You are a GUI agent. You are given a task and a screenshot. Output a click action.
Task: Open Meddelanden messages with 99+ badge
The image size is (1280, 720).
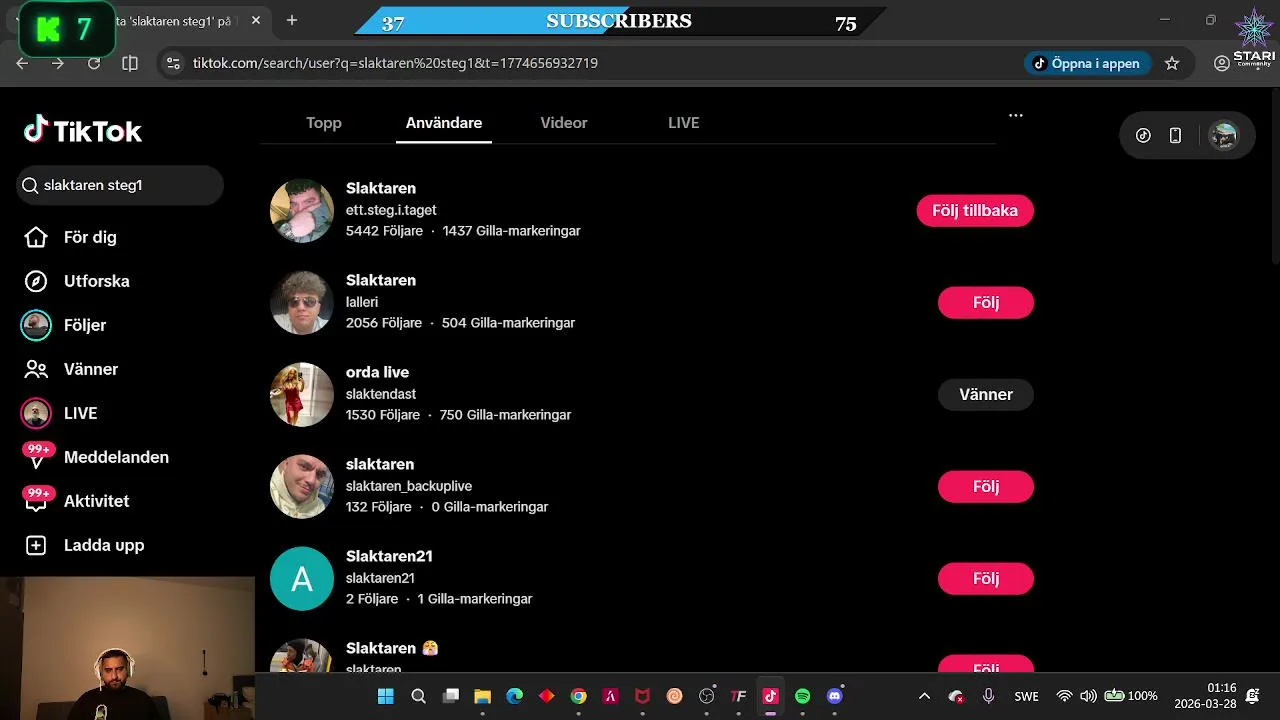(x=96, y=457)
